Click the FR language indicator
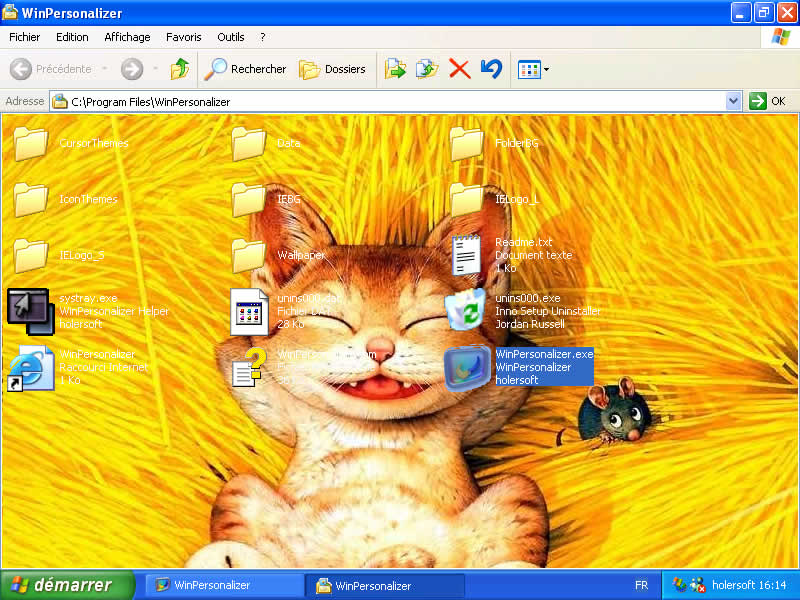 point(641,585)
